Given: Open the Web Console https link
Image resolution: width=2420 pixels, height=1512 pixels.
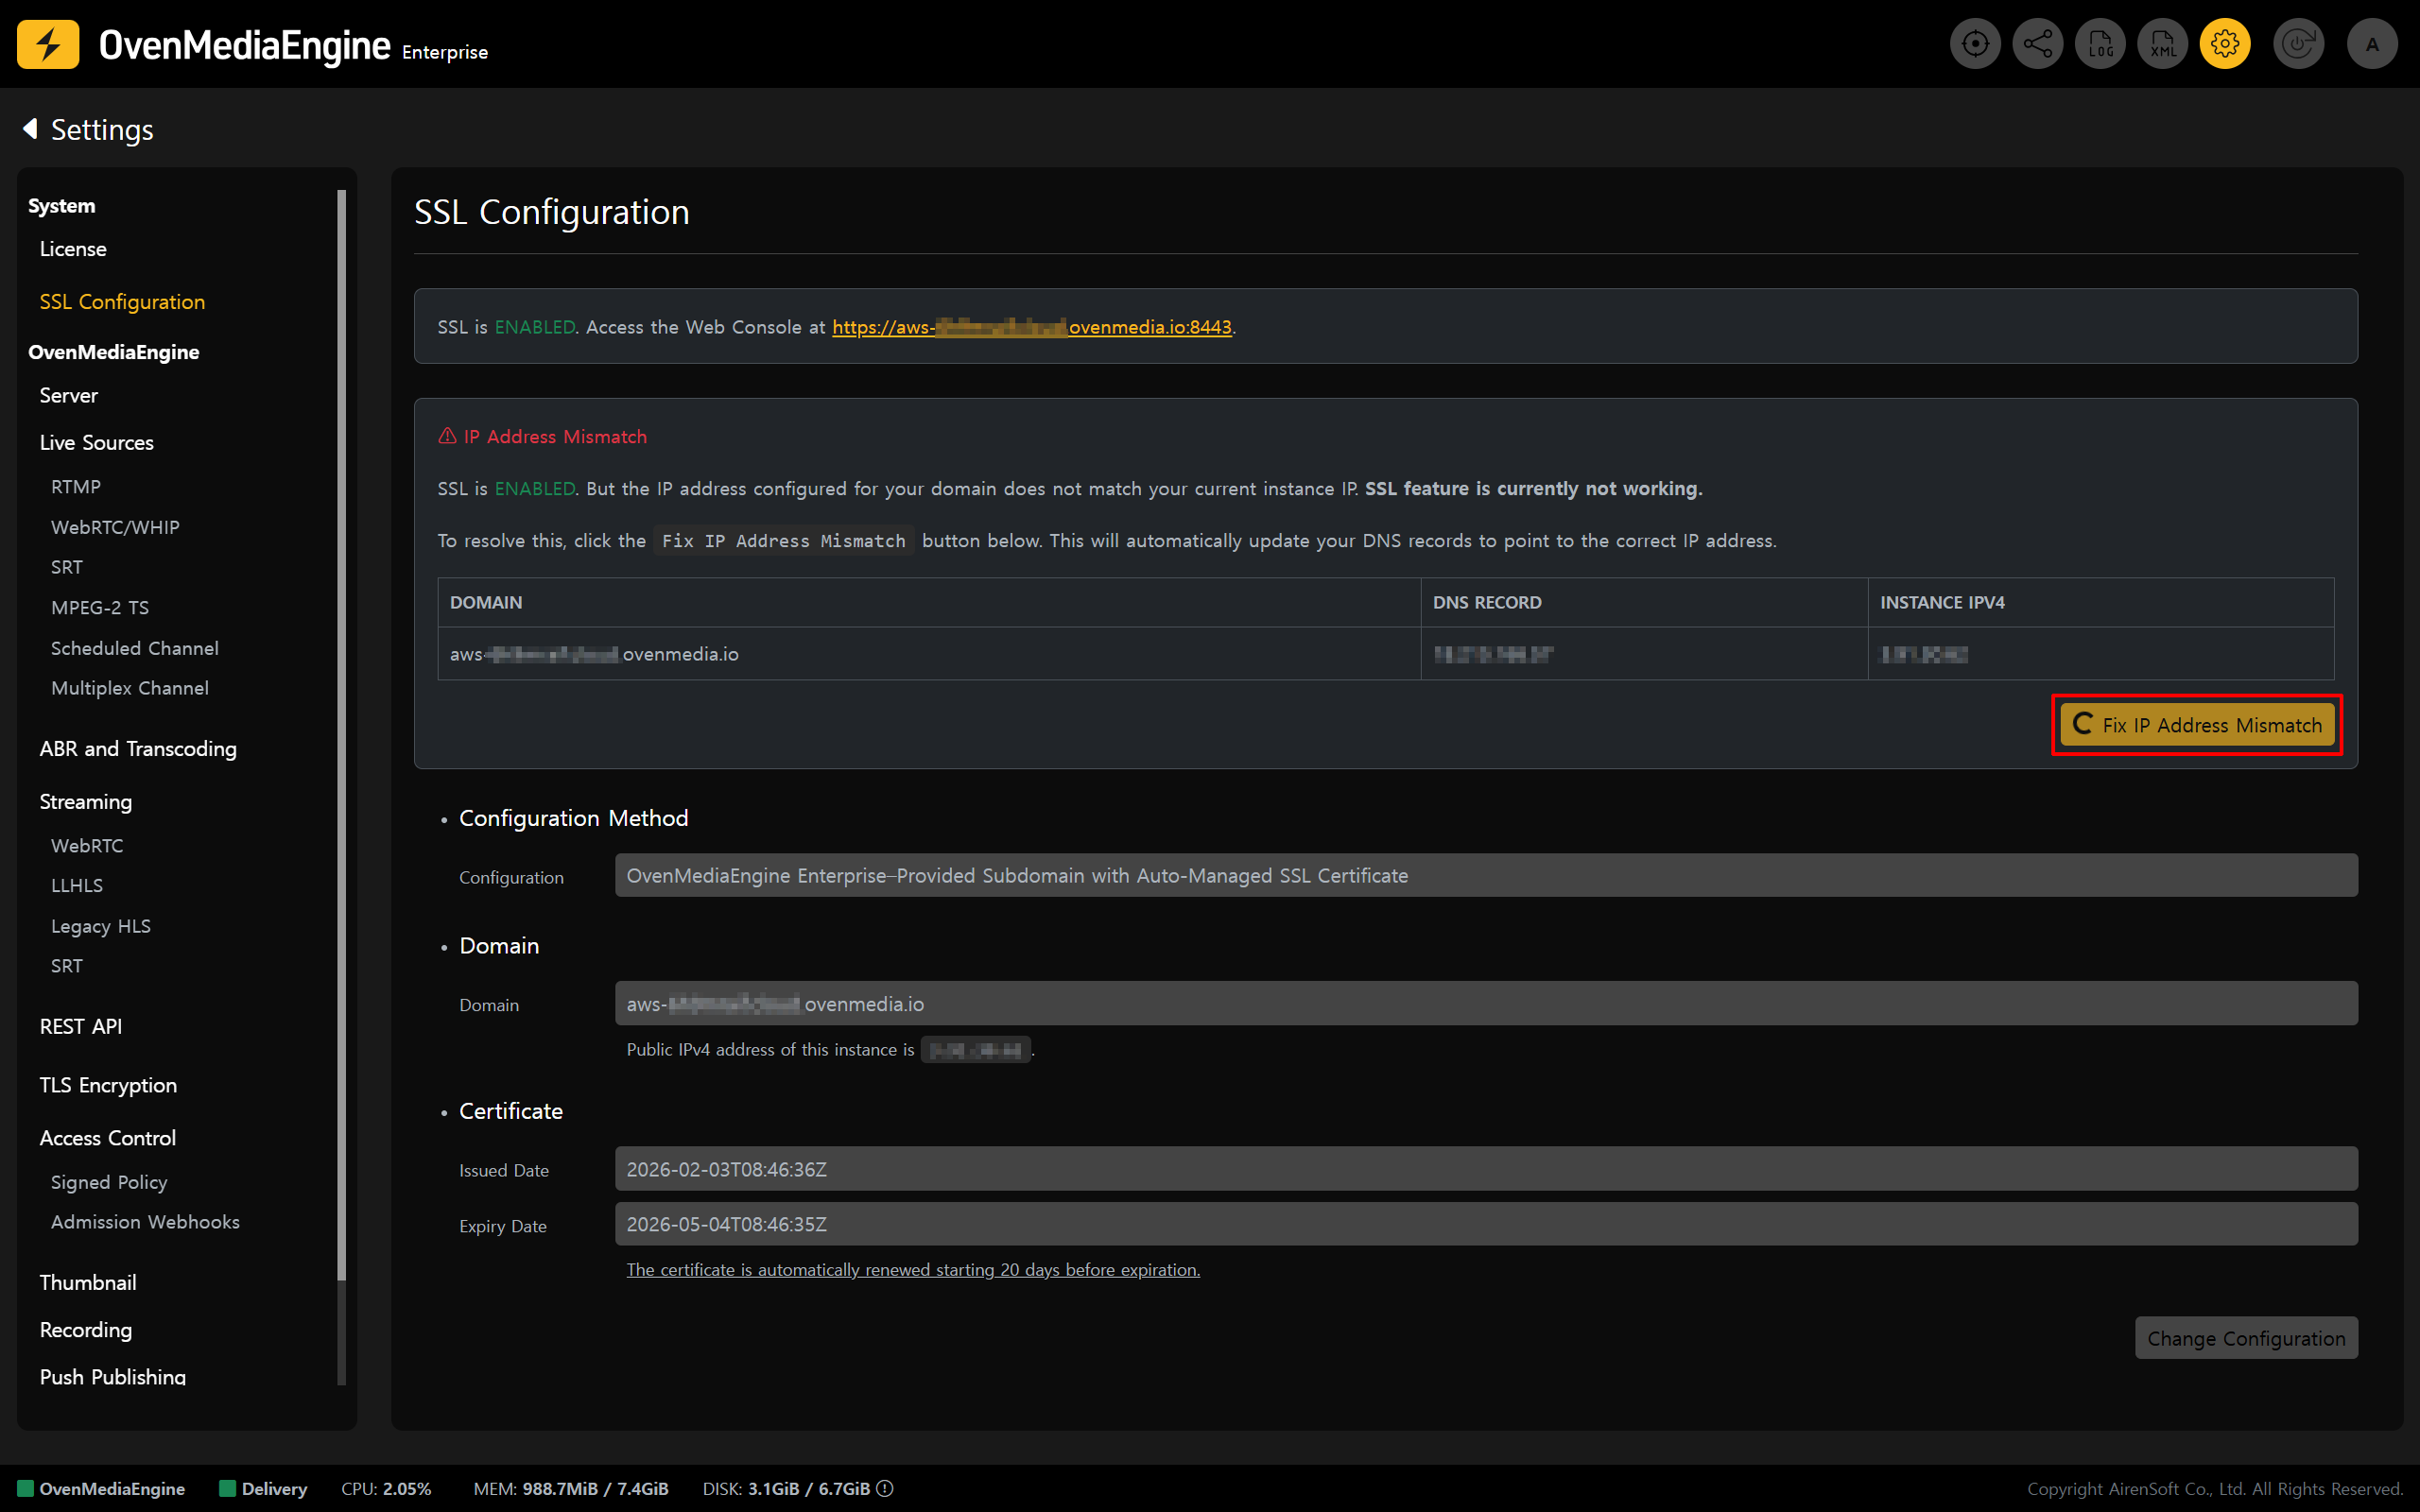Looking at the screenshot, I should click(1031, 327).
